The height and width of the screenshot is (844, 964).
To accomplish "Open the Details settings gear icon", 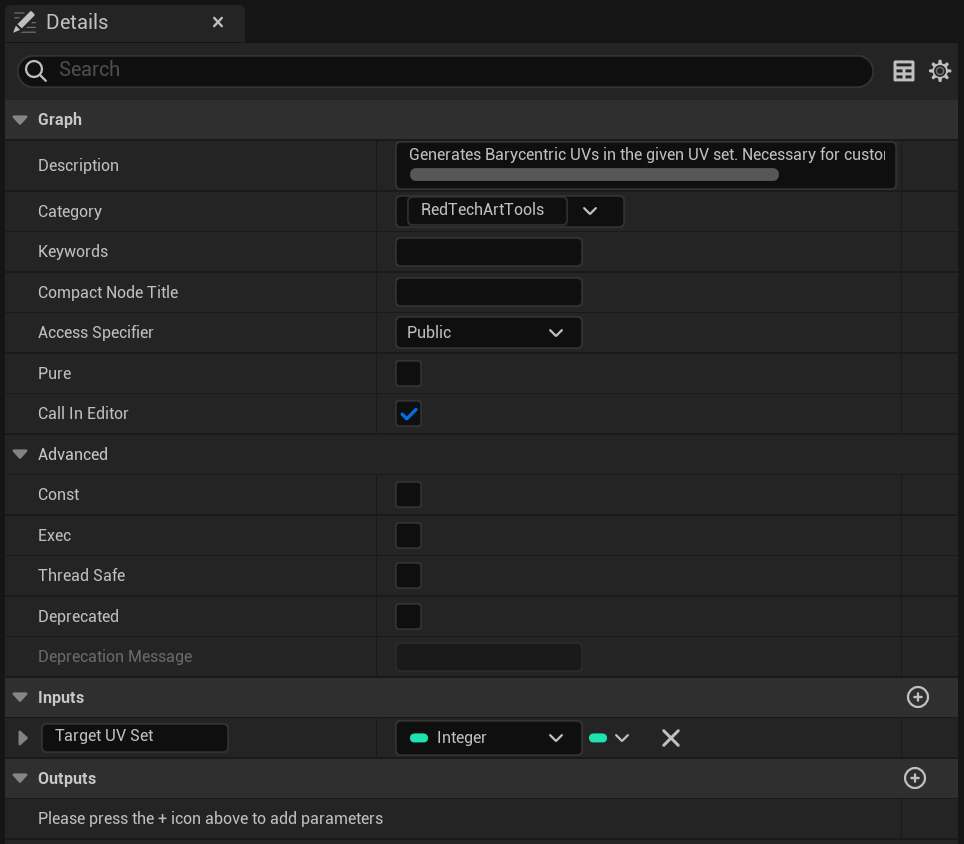I will 940,71.
